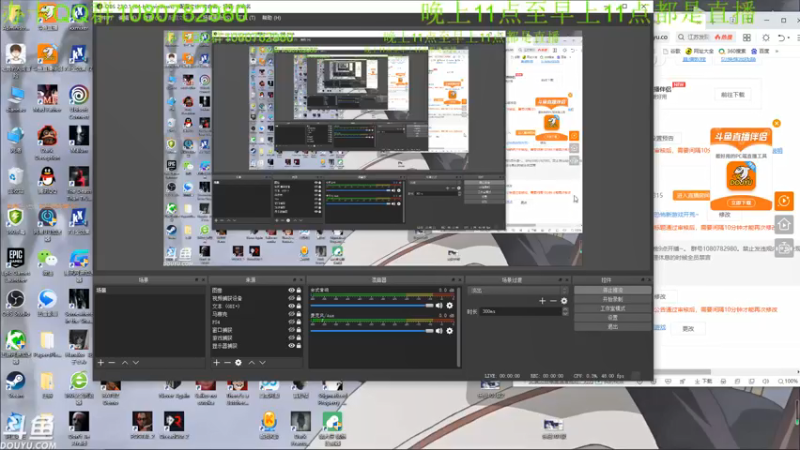The width and height of the screenshot is (800, 450).
Task: Remove source using the Sources minus icon
Action: tap(227, 362)
